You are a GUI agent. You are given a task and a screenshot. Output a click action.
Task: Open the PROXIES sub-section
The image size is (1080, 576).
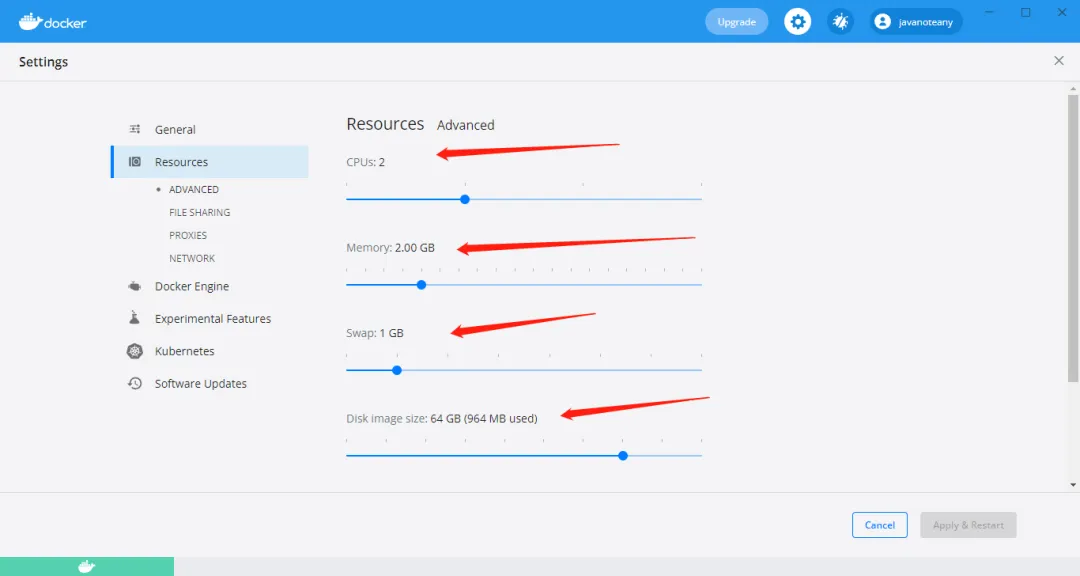point(188,235)
